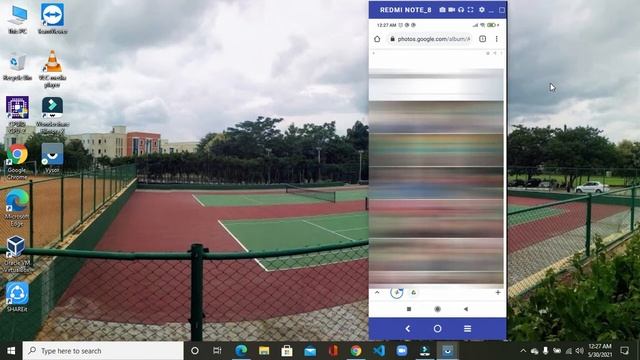Click the photos.google.com address bar
Viewport: 640px width, 360px height.
pyautogui.click(x=431, y=39)
